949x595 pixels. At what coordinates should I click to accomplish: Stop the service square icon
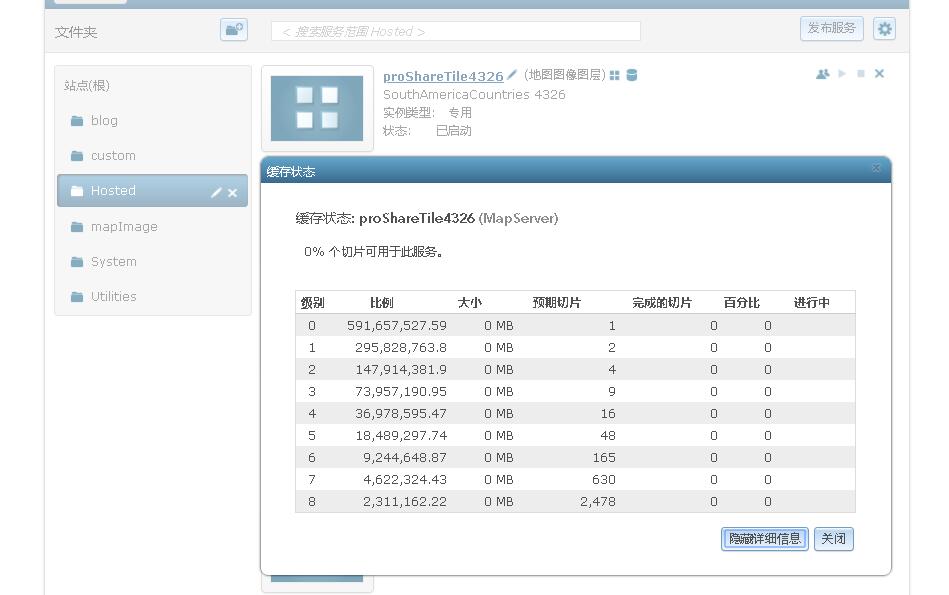(x=861, y=73)
